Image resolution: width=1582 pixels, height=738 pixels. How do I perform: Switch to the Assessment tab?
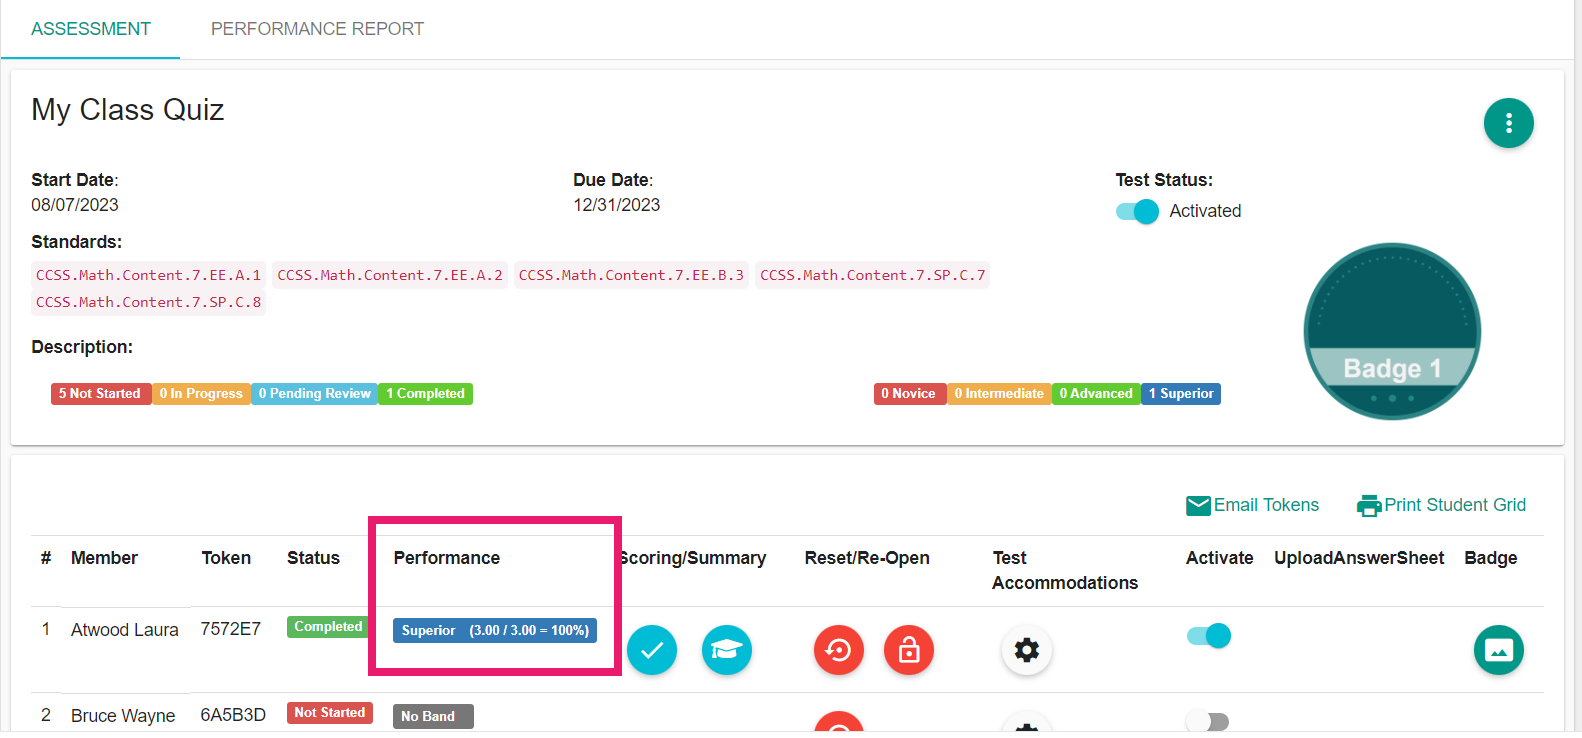pyautogui.click(x=91, y=29)
